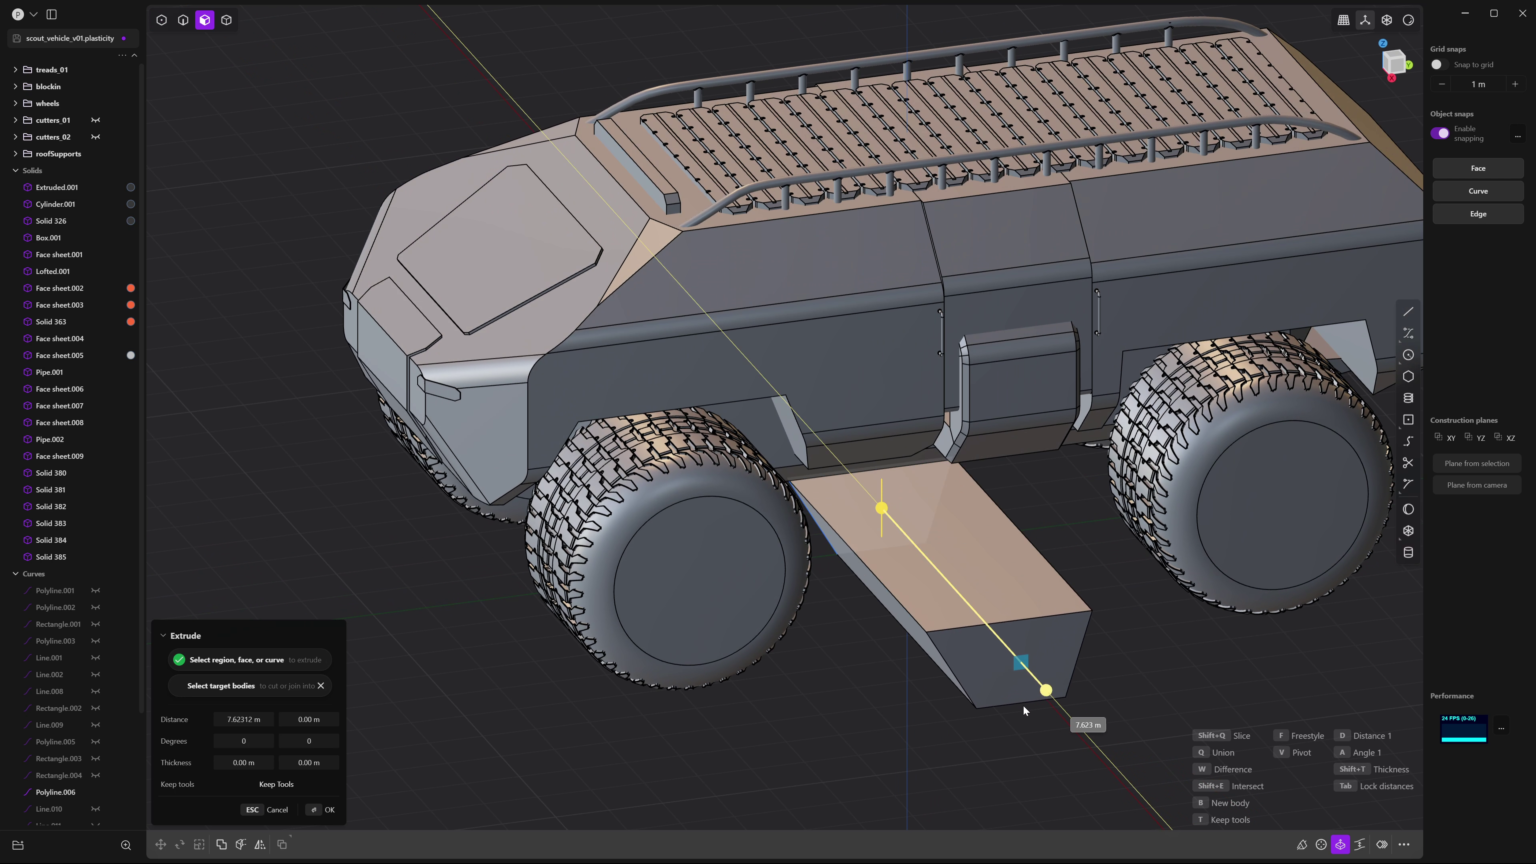The width and height of the screenshot is (1536, 864).
Task: Open the zoom search at sidebar bottom
Action: pos(126,845)
